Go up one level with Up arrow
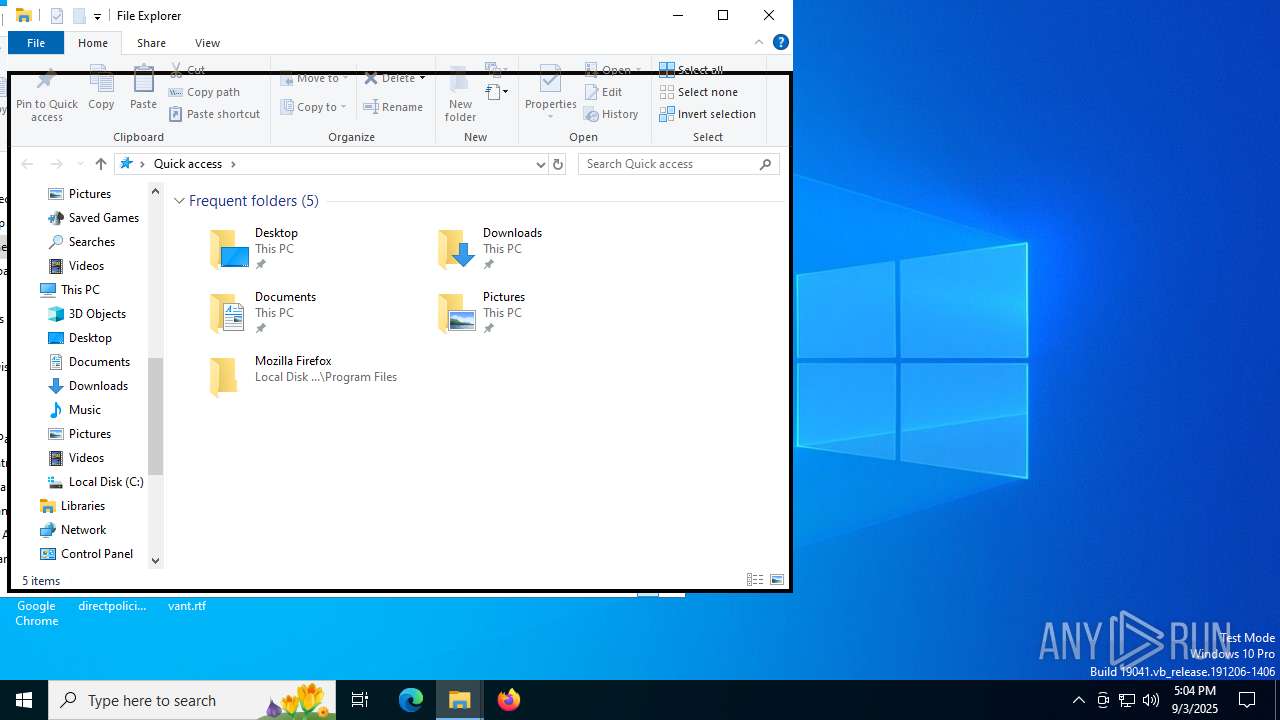Image resolution: width=1280 pixels, height=720 pixels. click(101, 164)
